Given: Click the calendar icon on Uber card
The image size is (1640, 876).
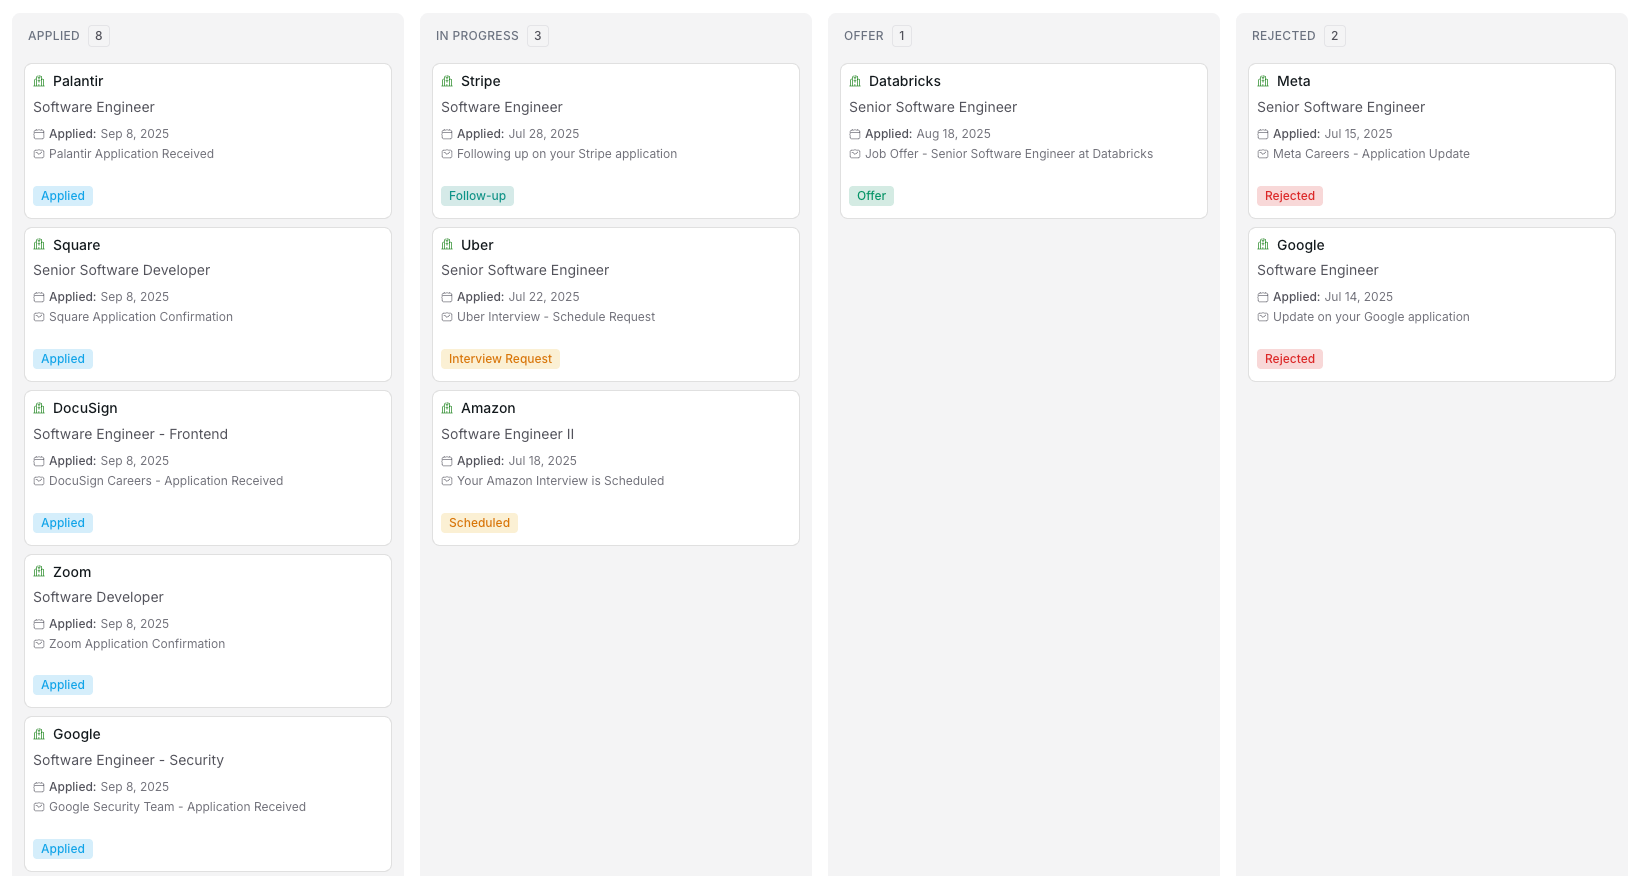Looking at the screenshot, I should click(447, 297).
